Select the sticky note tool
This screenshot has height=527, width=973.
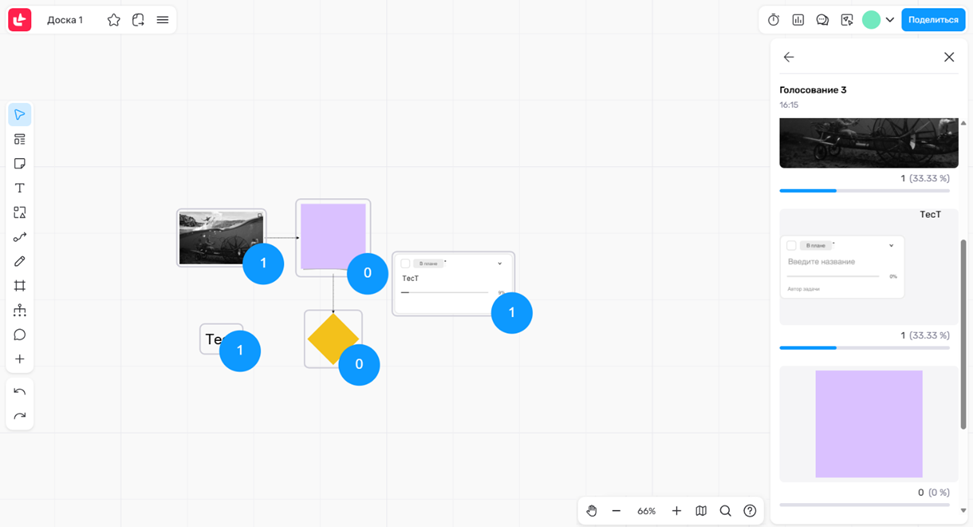coord(19,164)
